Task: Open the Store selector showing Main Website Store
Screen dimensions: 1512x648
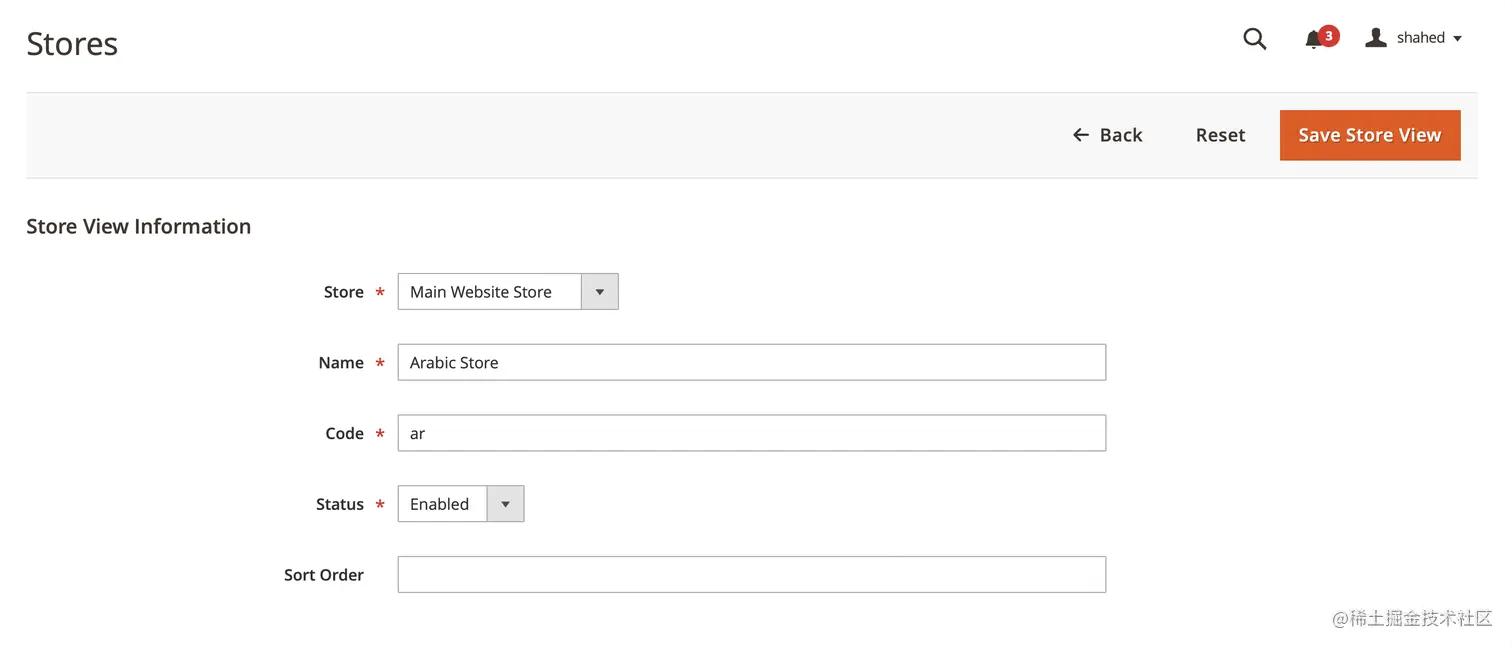Action: pos(490,291)
